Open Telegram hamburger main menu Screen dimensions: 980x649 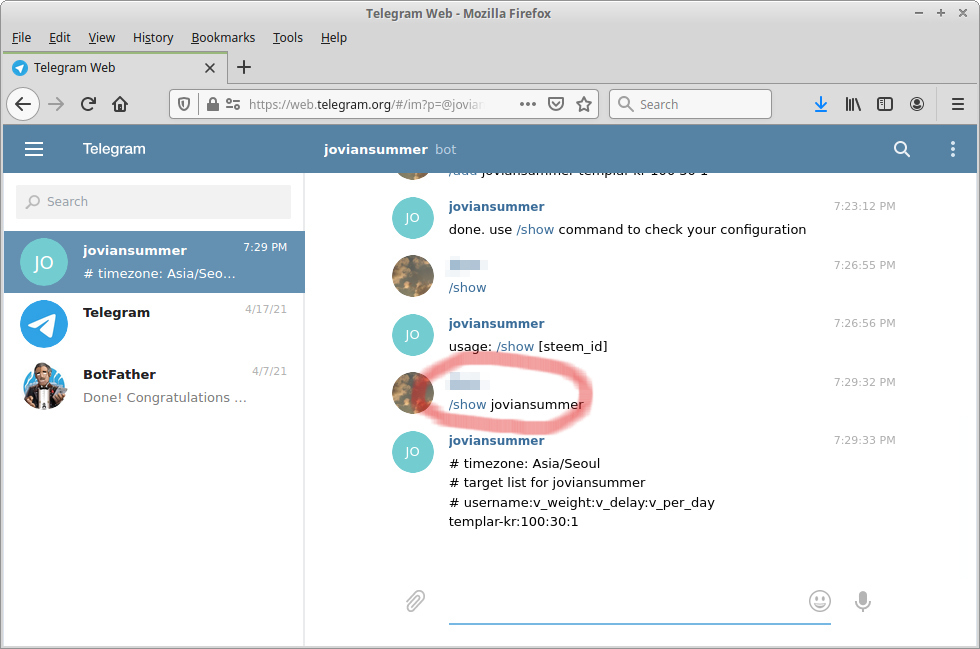(34, 149)
